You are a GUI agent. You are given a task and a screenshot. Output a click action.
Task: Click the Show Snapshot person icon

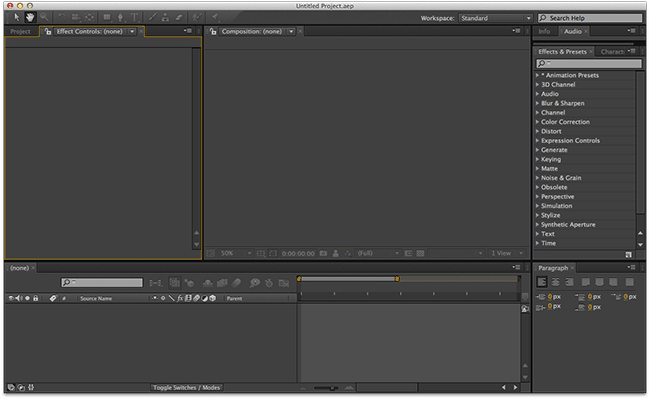[x=336, y=253]
